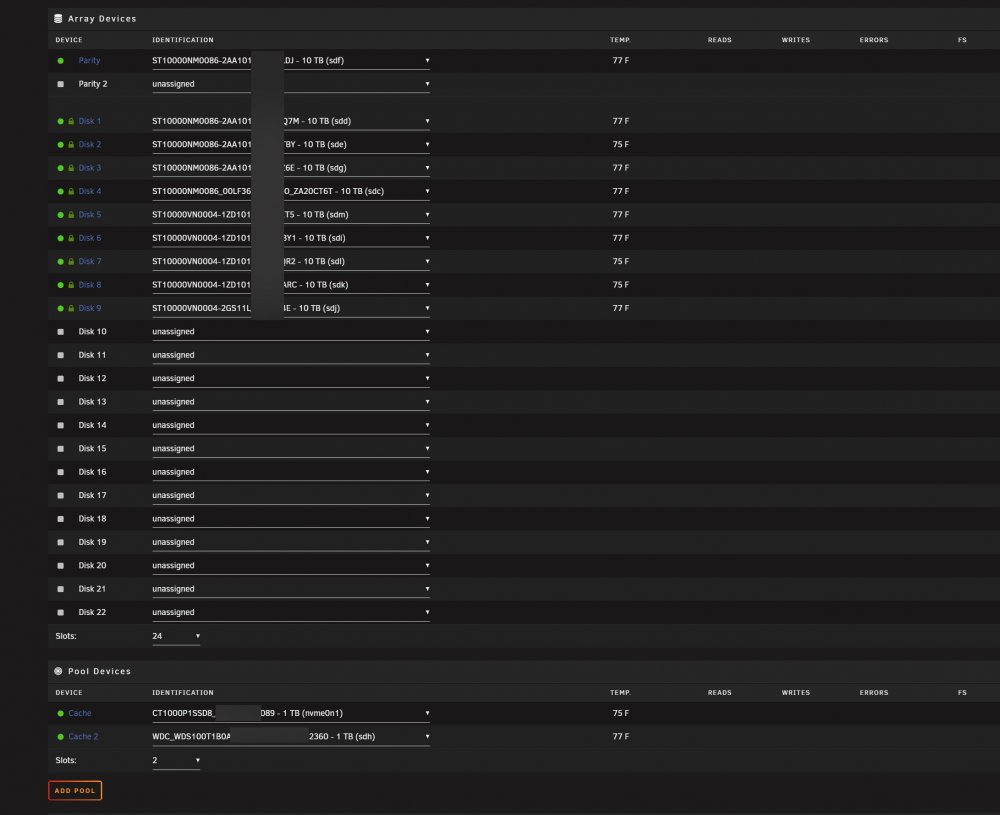Open the Parity device link
Image resolution: width=1000 pixels, height=815 pixels.
[x=89, y=61]
